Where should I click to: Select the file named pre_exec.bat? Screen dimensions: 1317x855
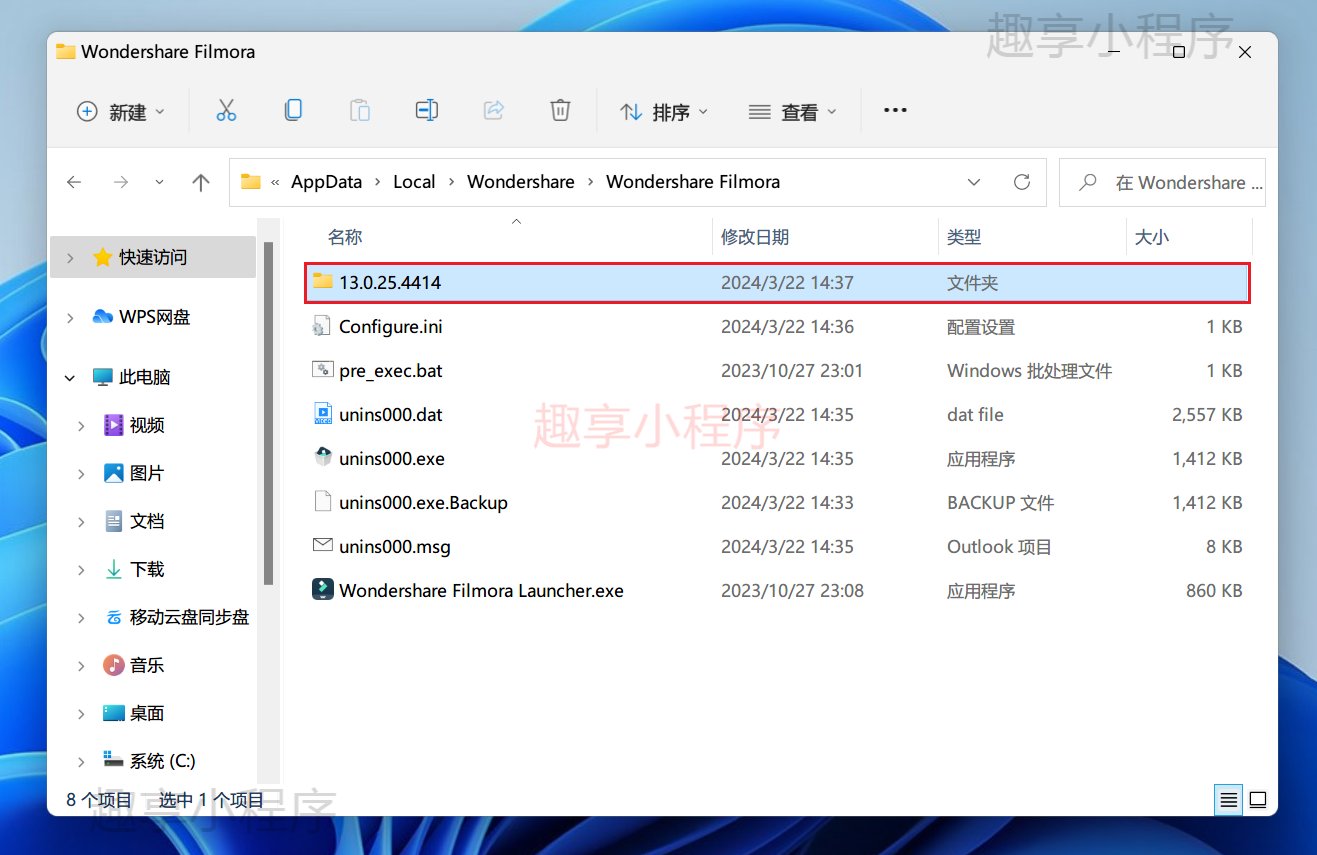[x=391, y=370]
